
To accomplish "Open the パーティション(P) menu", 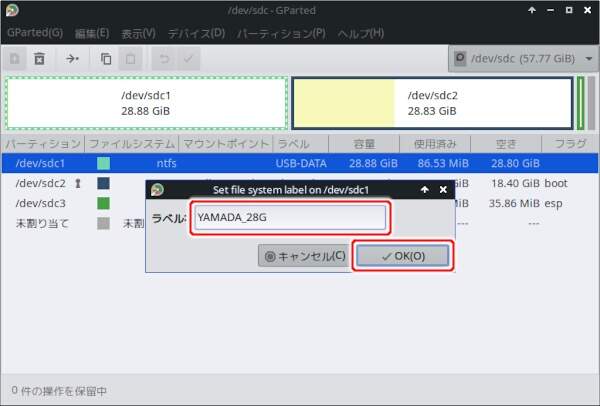I will [281, 33].
